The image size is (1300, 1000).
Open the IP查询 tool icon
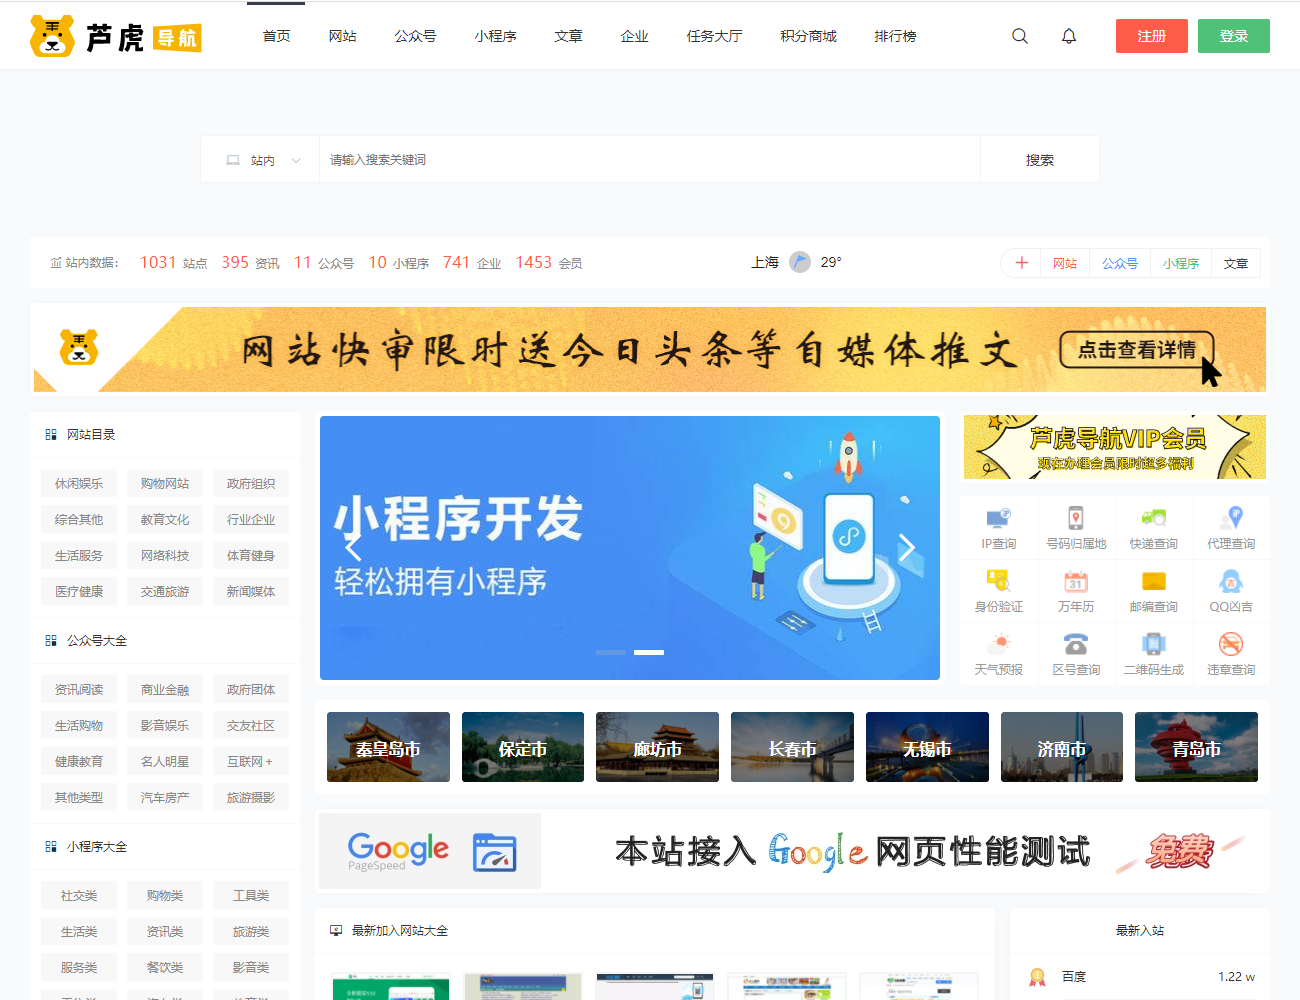click(x=998, y=528)
